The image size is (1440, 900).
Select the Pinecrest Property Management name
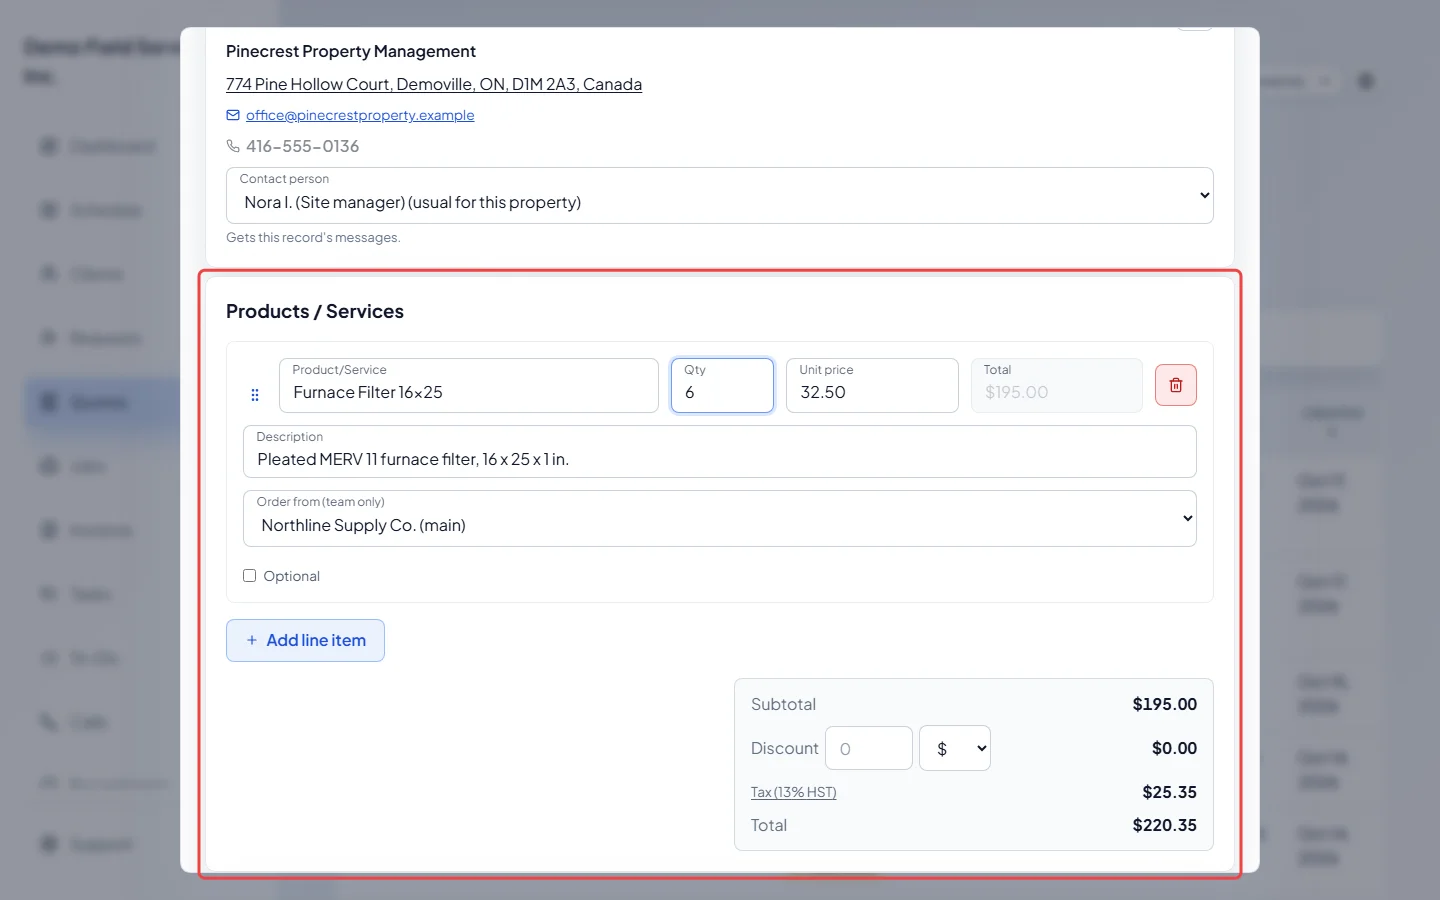[x=351, y=51]
